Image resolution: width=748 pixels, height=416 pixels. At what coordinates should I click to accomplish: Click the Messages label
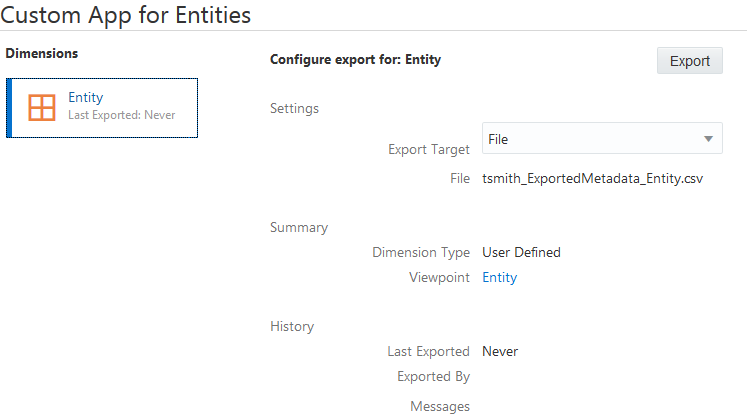(x=439, y=406)
